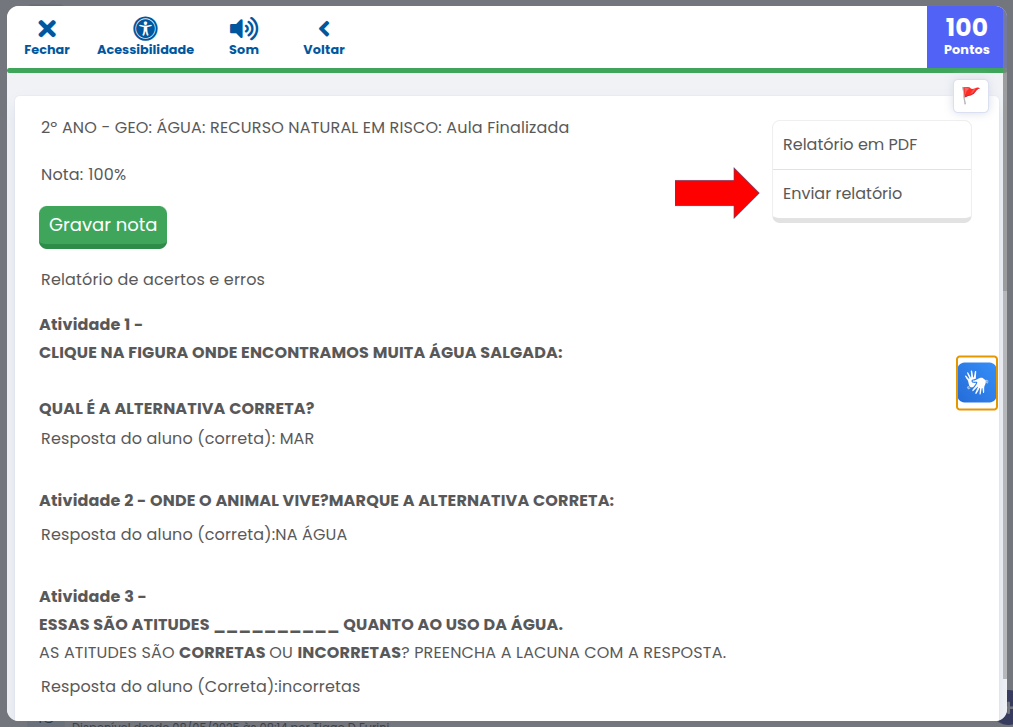Click the Nota: 100% grade text
The height and width of the screenshot is (727, 1013).
pyautogui.click(x=83, y=175)
